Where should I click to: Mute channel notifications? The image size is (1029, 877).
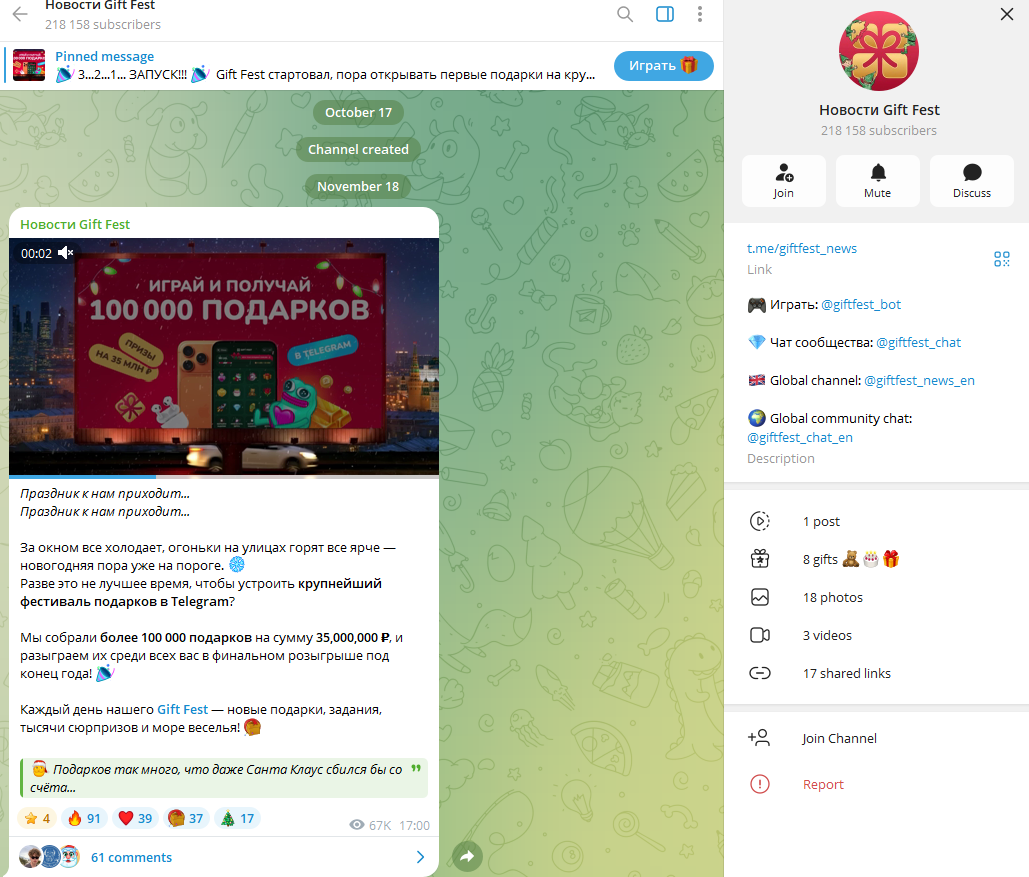(877, 181)
